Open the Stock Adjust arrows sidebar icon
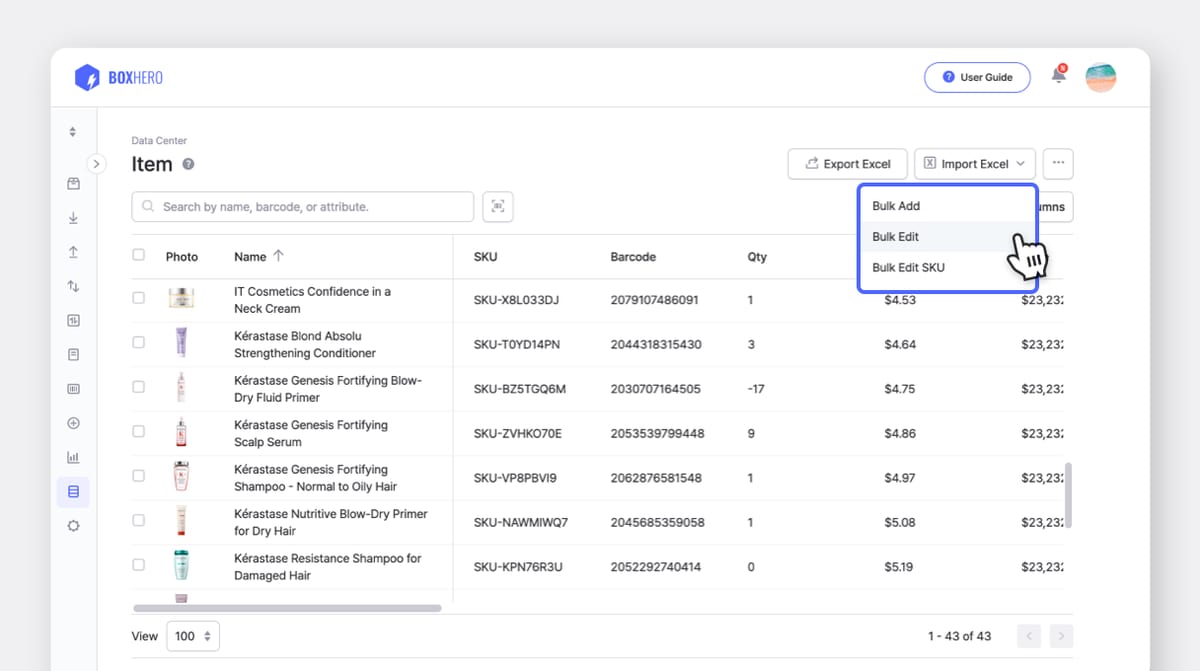This screenshot has height=671, width=1200. [x=72, y=286]
